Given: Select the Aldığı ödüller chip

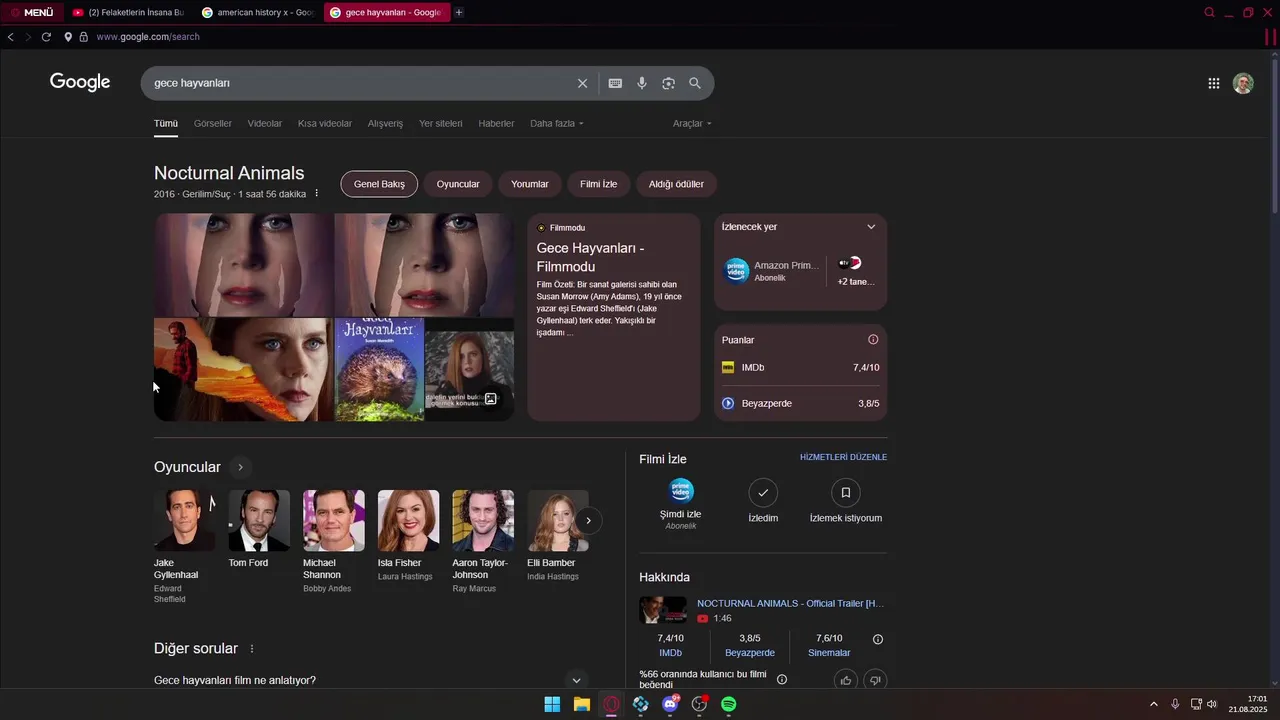Looking at the screenshot, I should point(676,184).
